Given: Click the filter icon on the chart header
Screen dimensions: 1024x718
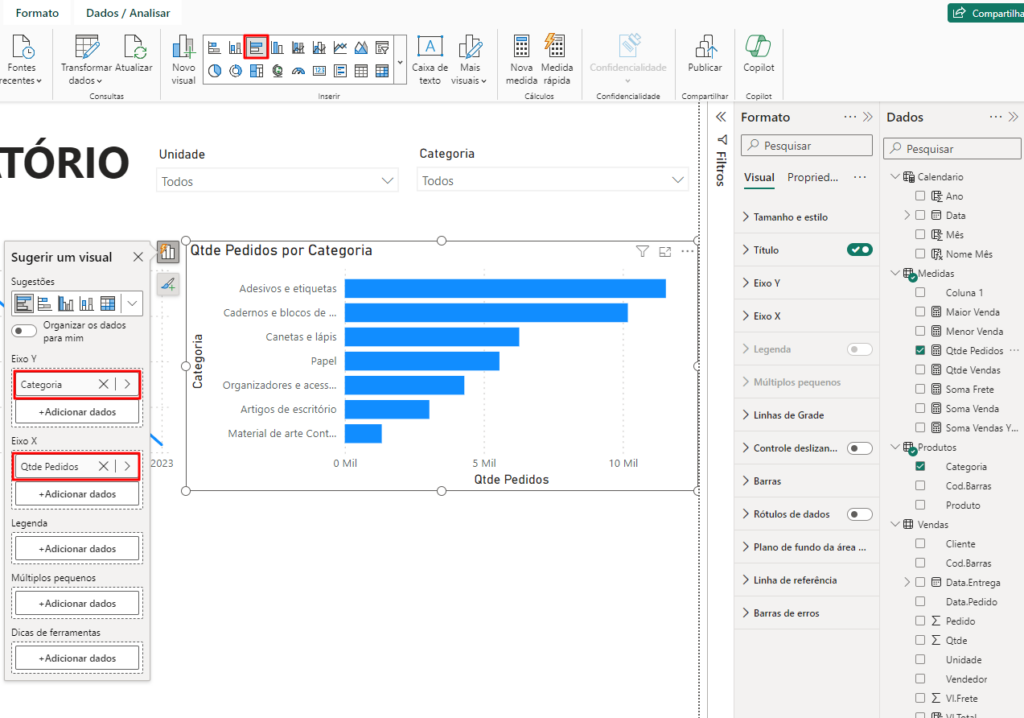Looking at the screenshot, I should point(642,251).
